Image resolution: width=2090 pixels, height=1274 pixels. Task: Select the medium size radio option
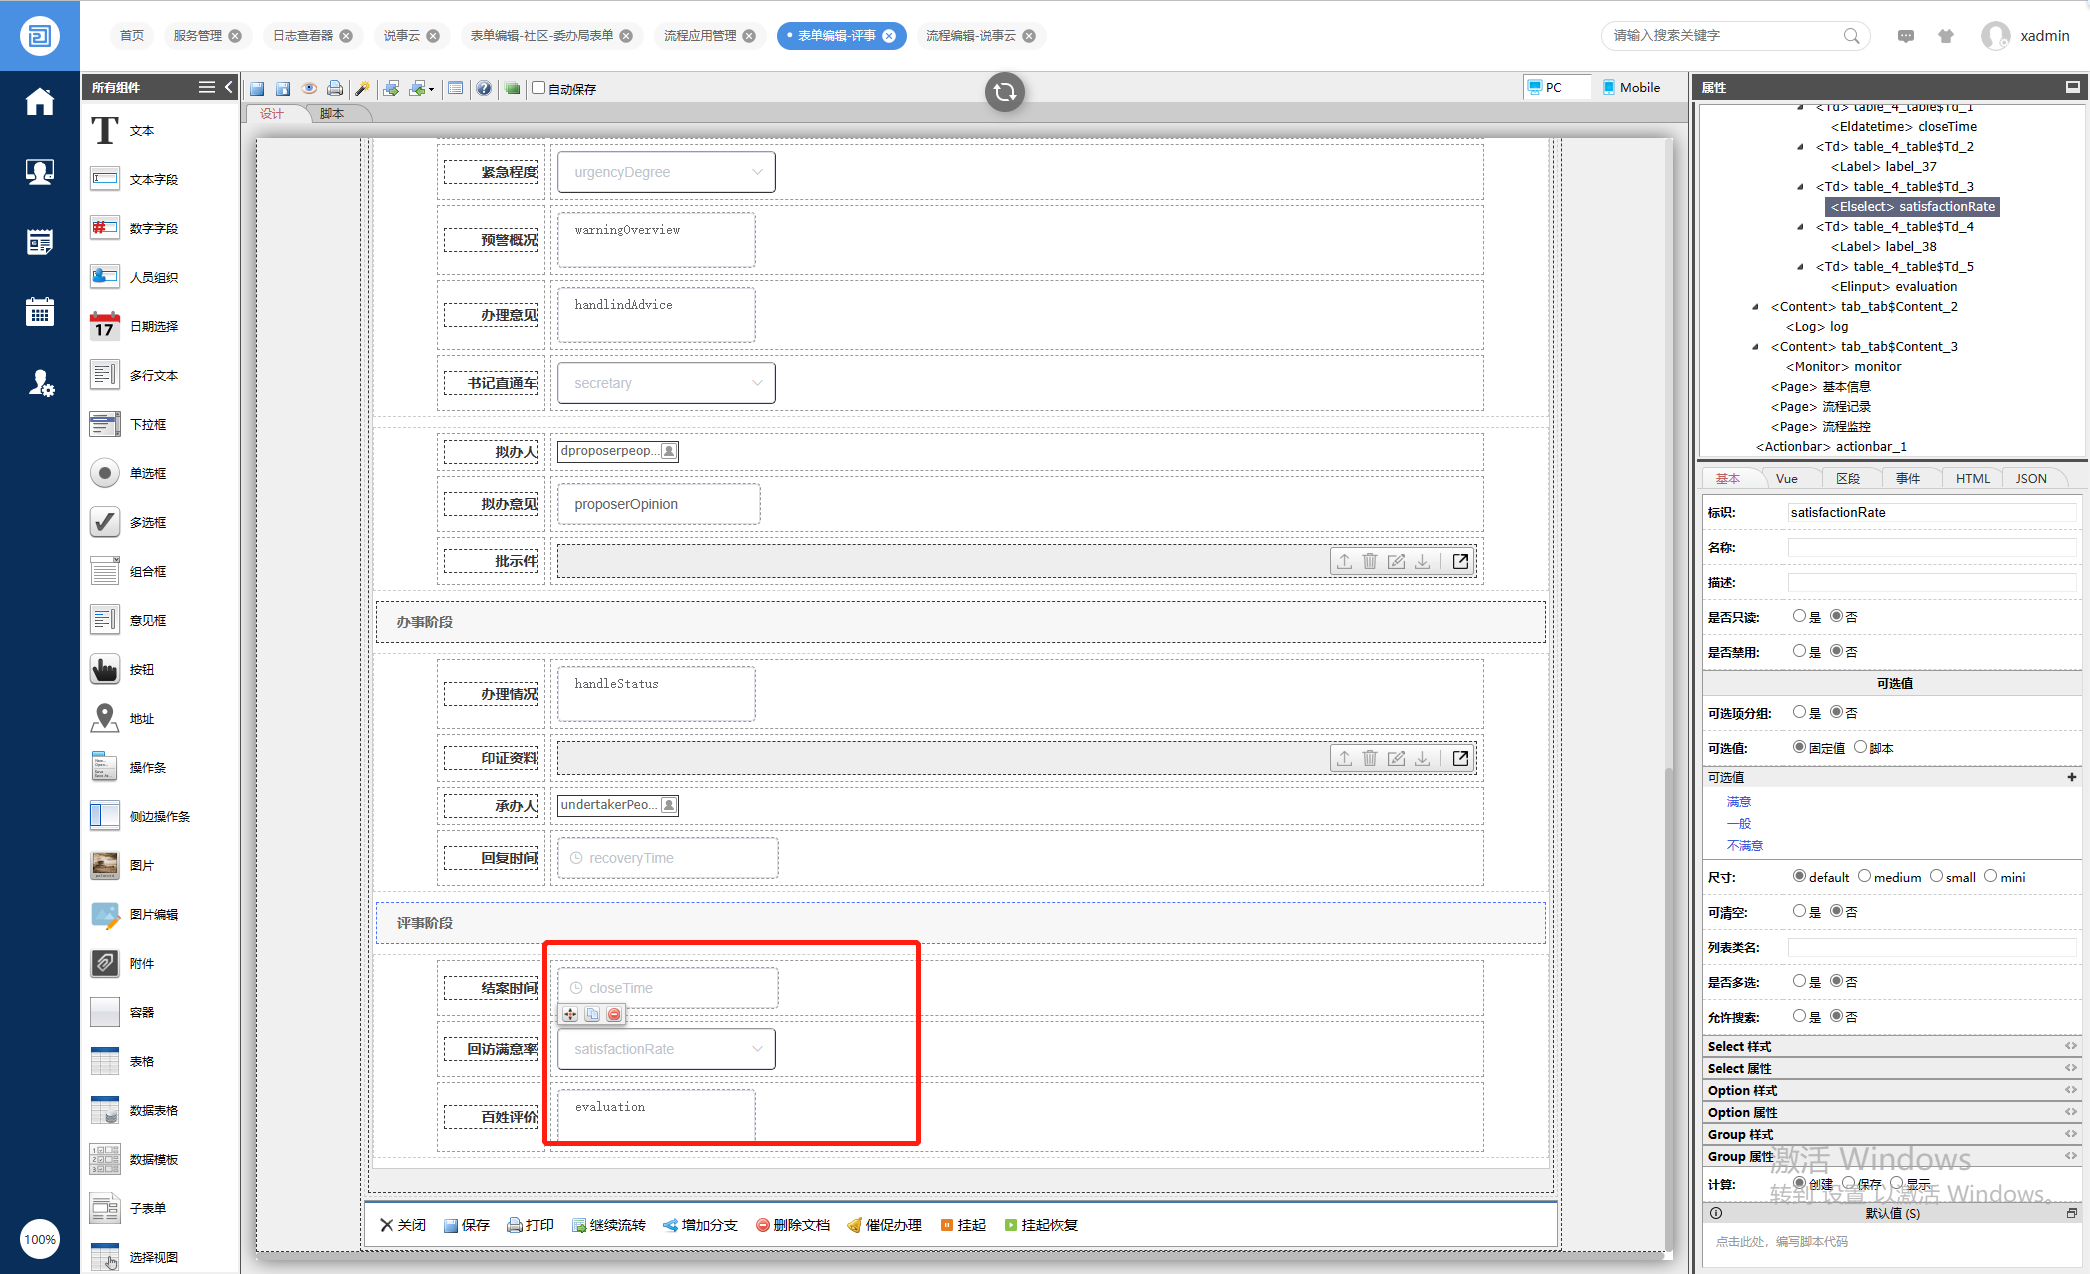tap(1864, 877)
